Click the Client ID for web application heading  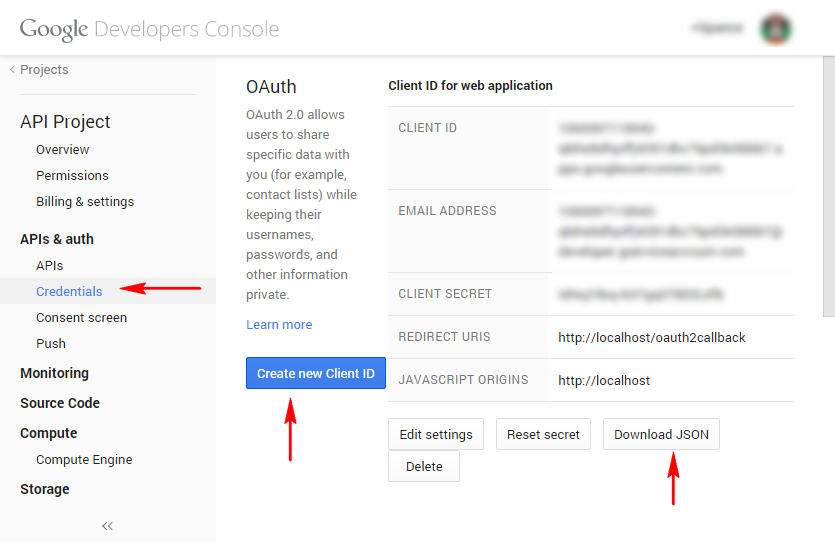tap(470, 86)
